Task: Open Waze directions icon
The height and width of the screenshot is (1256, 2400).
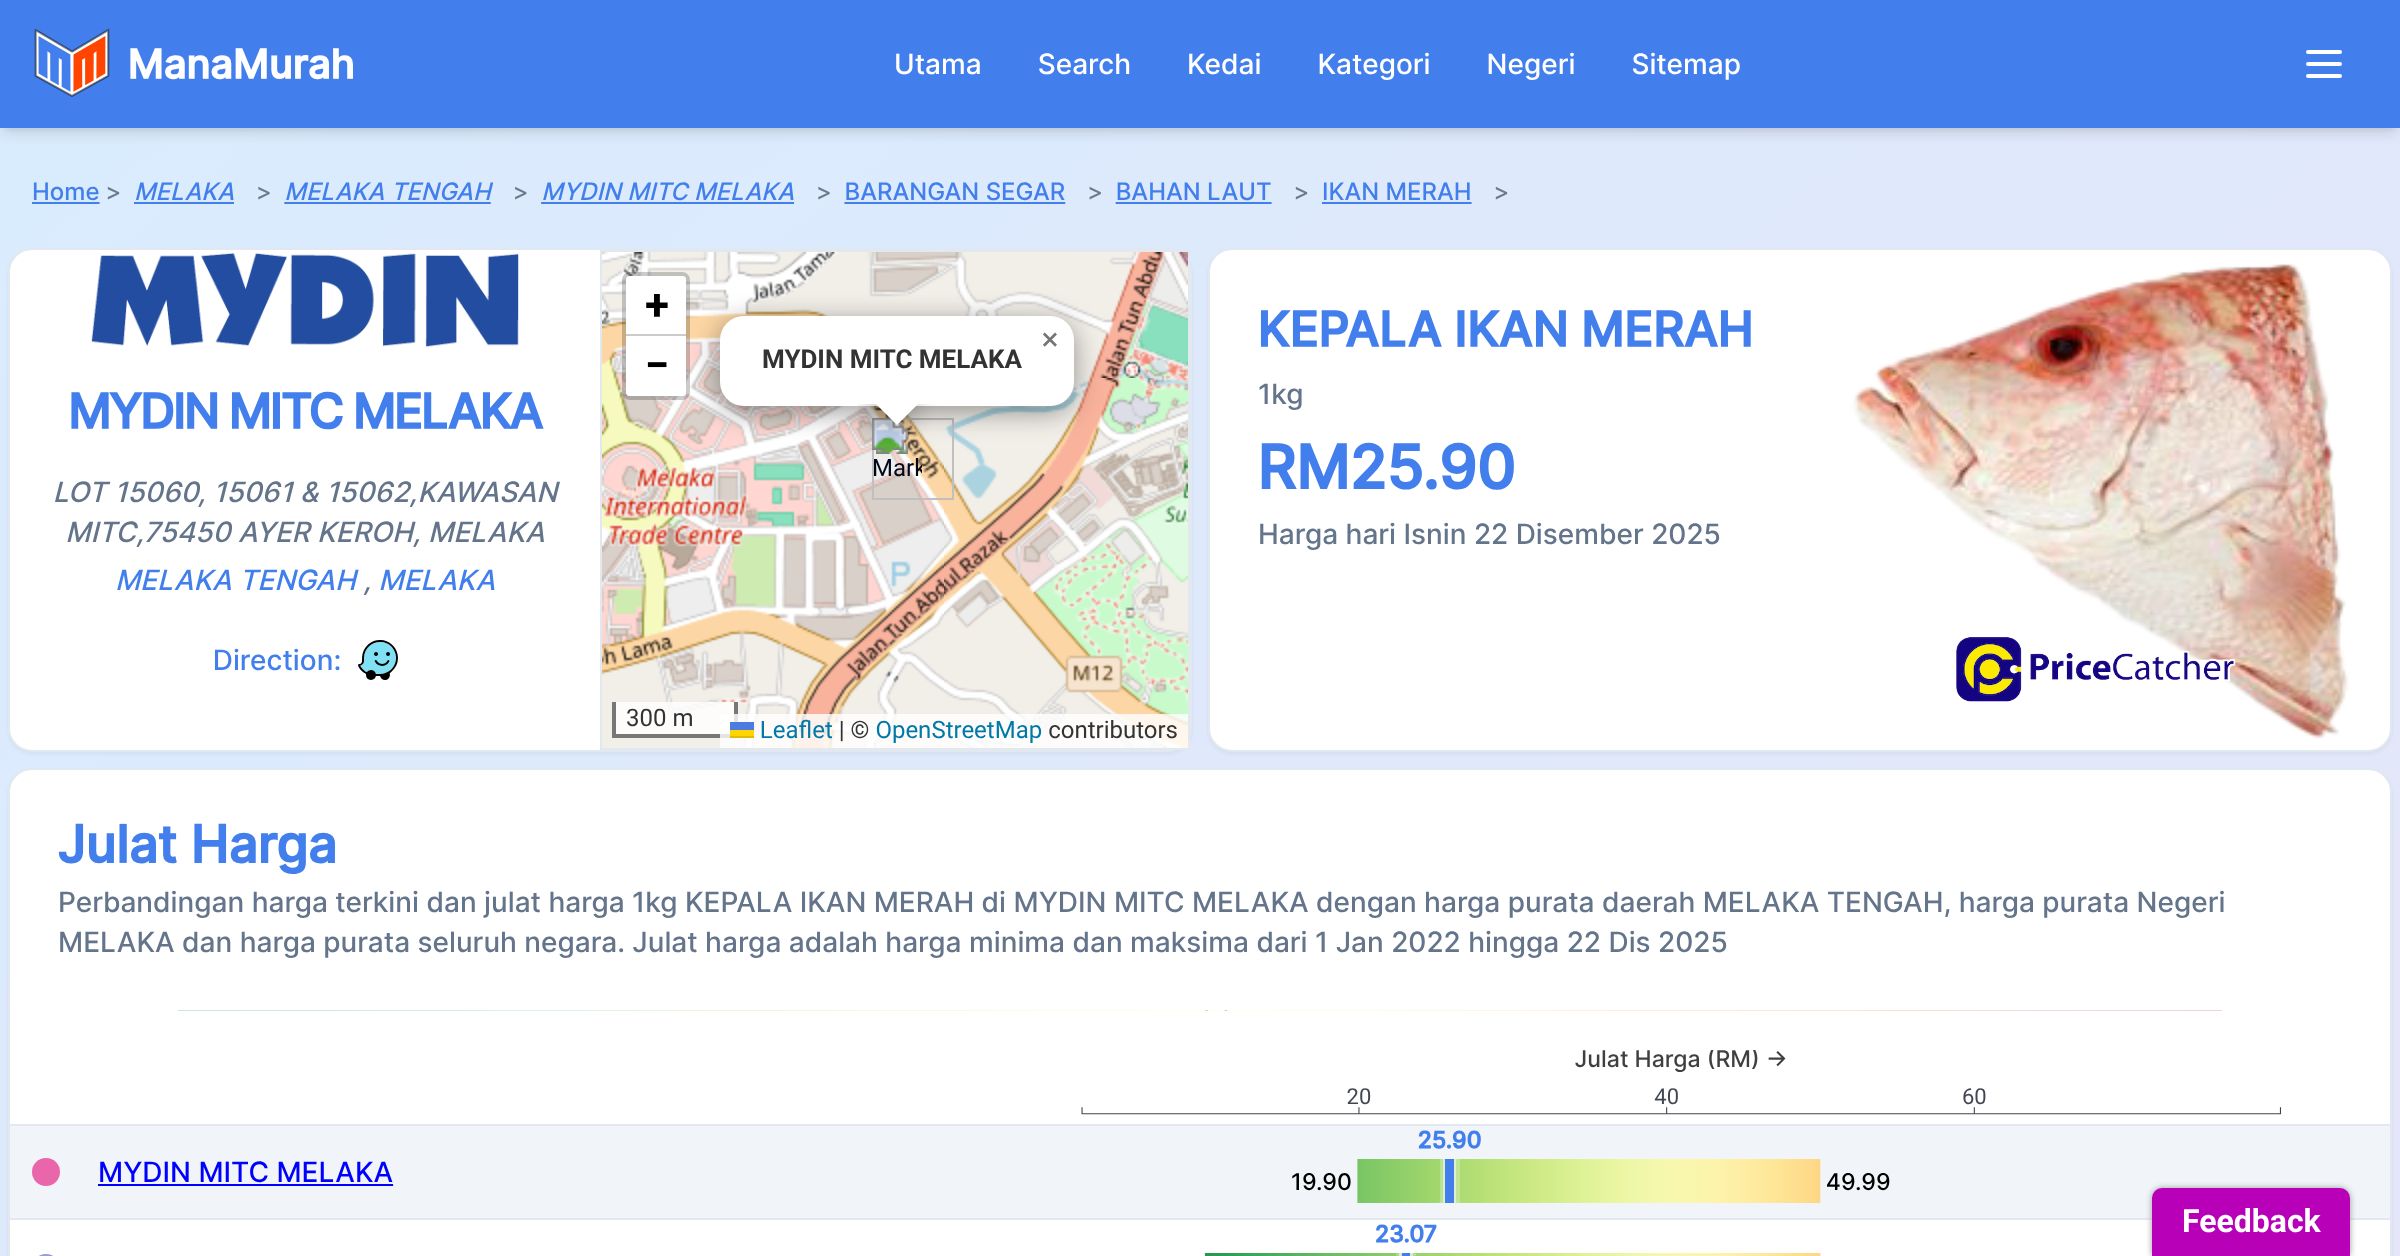Action: 378,660
